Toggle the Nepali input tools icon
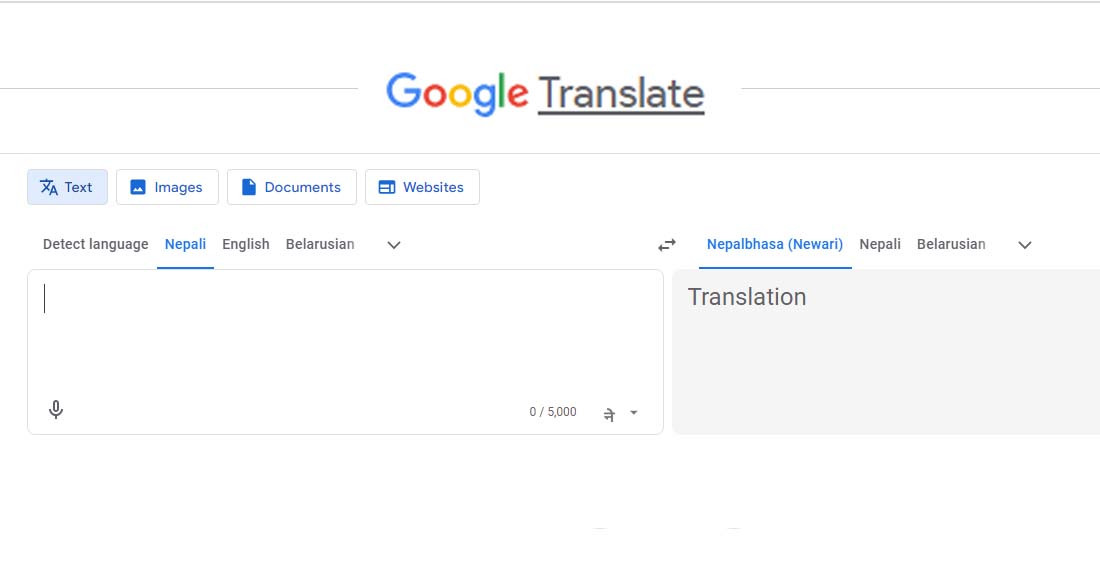 pyautogui.click(x=609, y=413)
